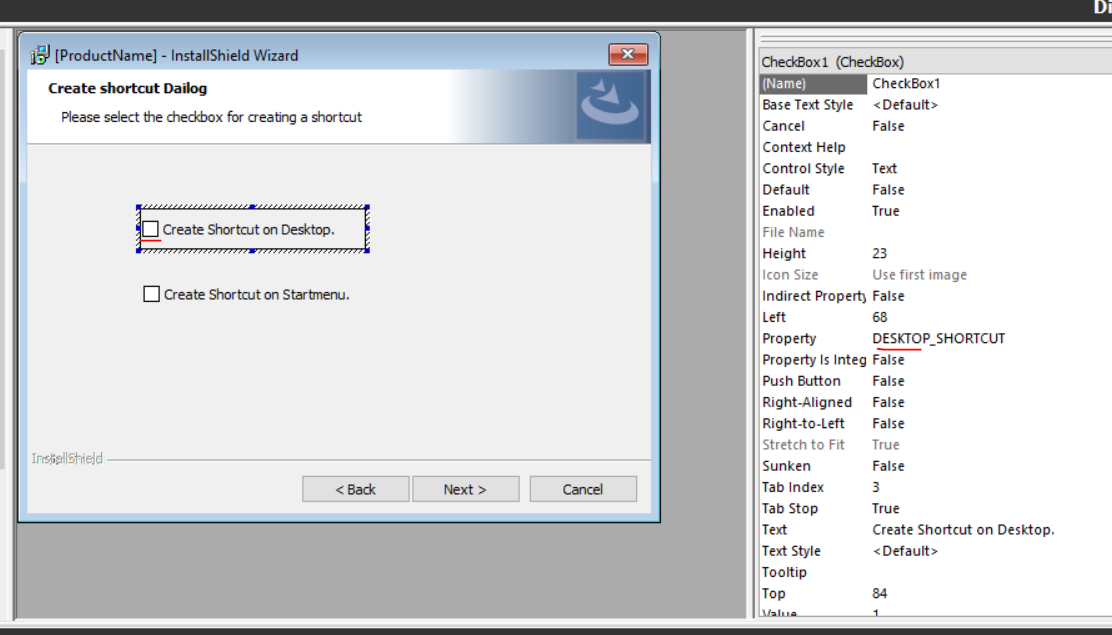Click the InstallShield icon in the dialog title bar
Image resolution: width=1112 pixels, height=635 pixels.
click(x=42, y=55)
